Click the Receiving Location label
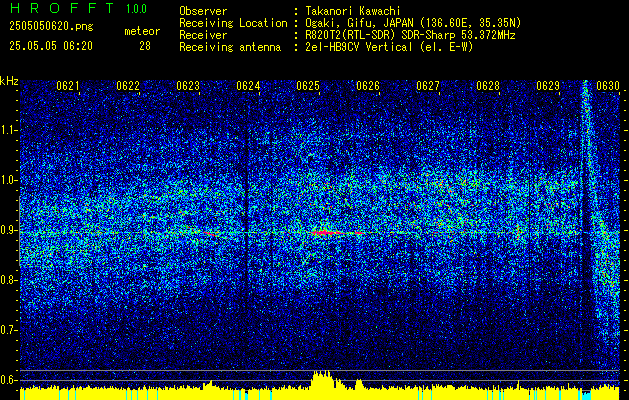The image size is (629, 400). click(233, 23)
